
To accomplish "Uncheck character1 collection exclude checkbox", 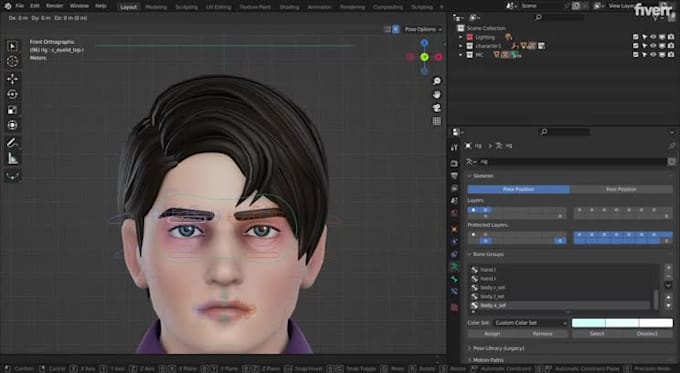I will [636, 46].
